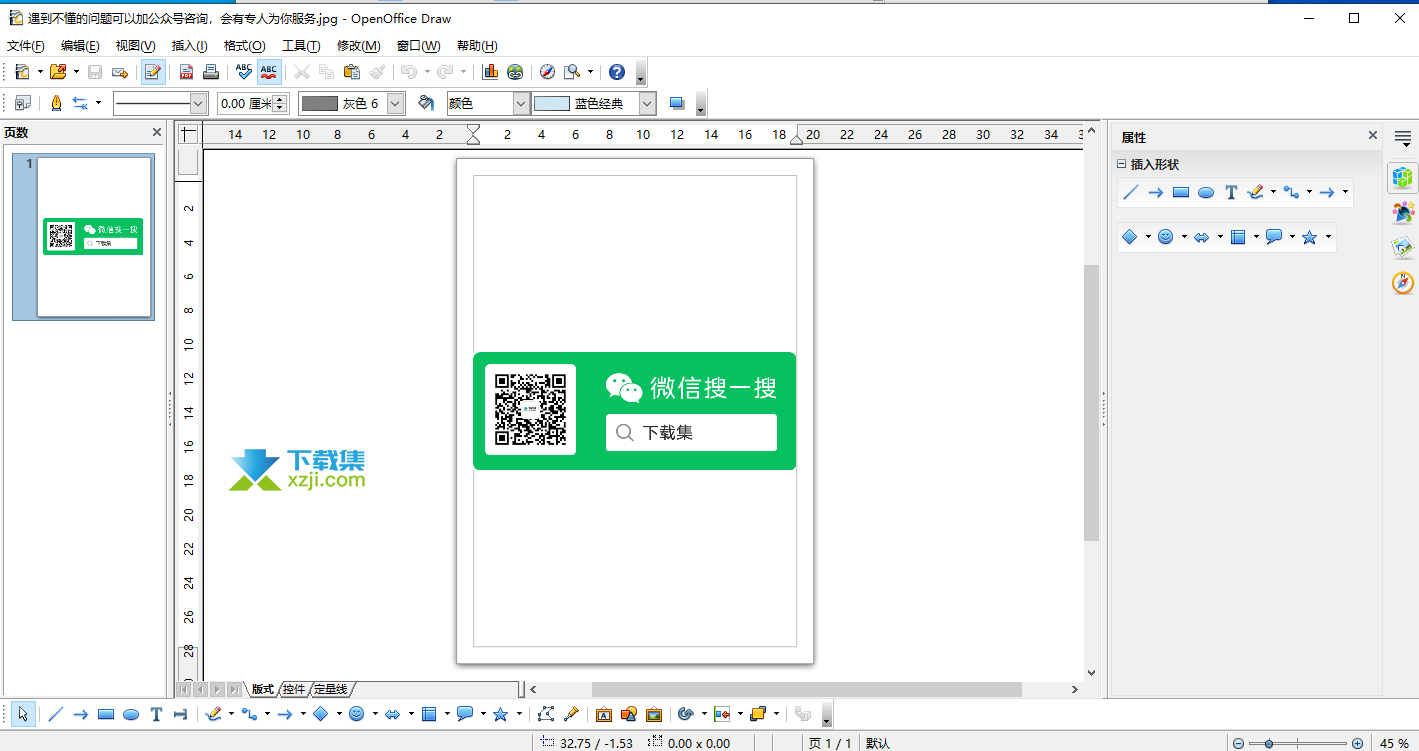This screenshot has height=751, width=1419.
Task: Insert picture From File in bottom toolbar
Action: [628, 714]
